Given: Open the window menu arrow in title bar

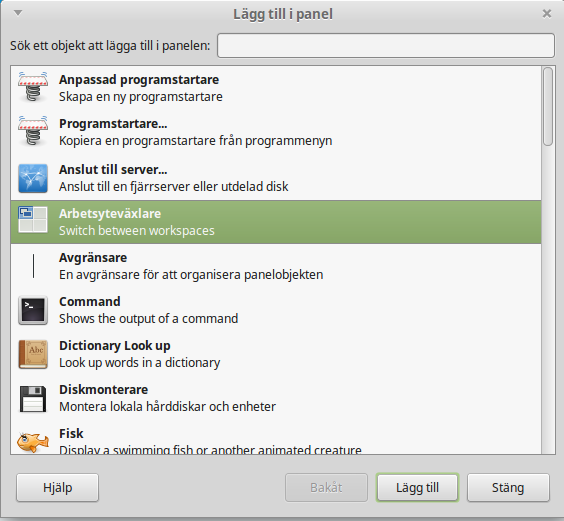Looking at the screenshot, I should [18, 13].
